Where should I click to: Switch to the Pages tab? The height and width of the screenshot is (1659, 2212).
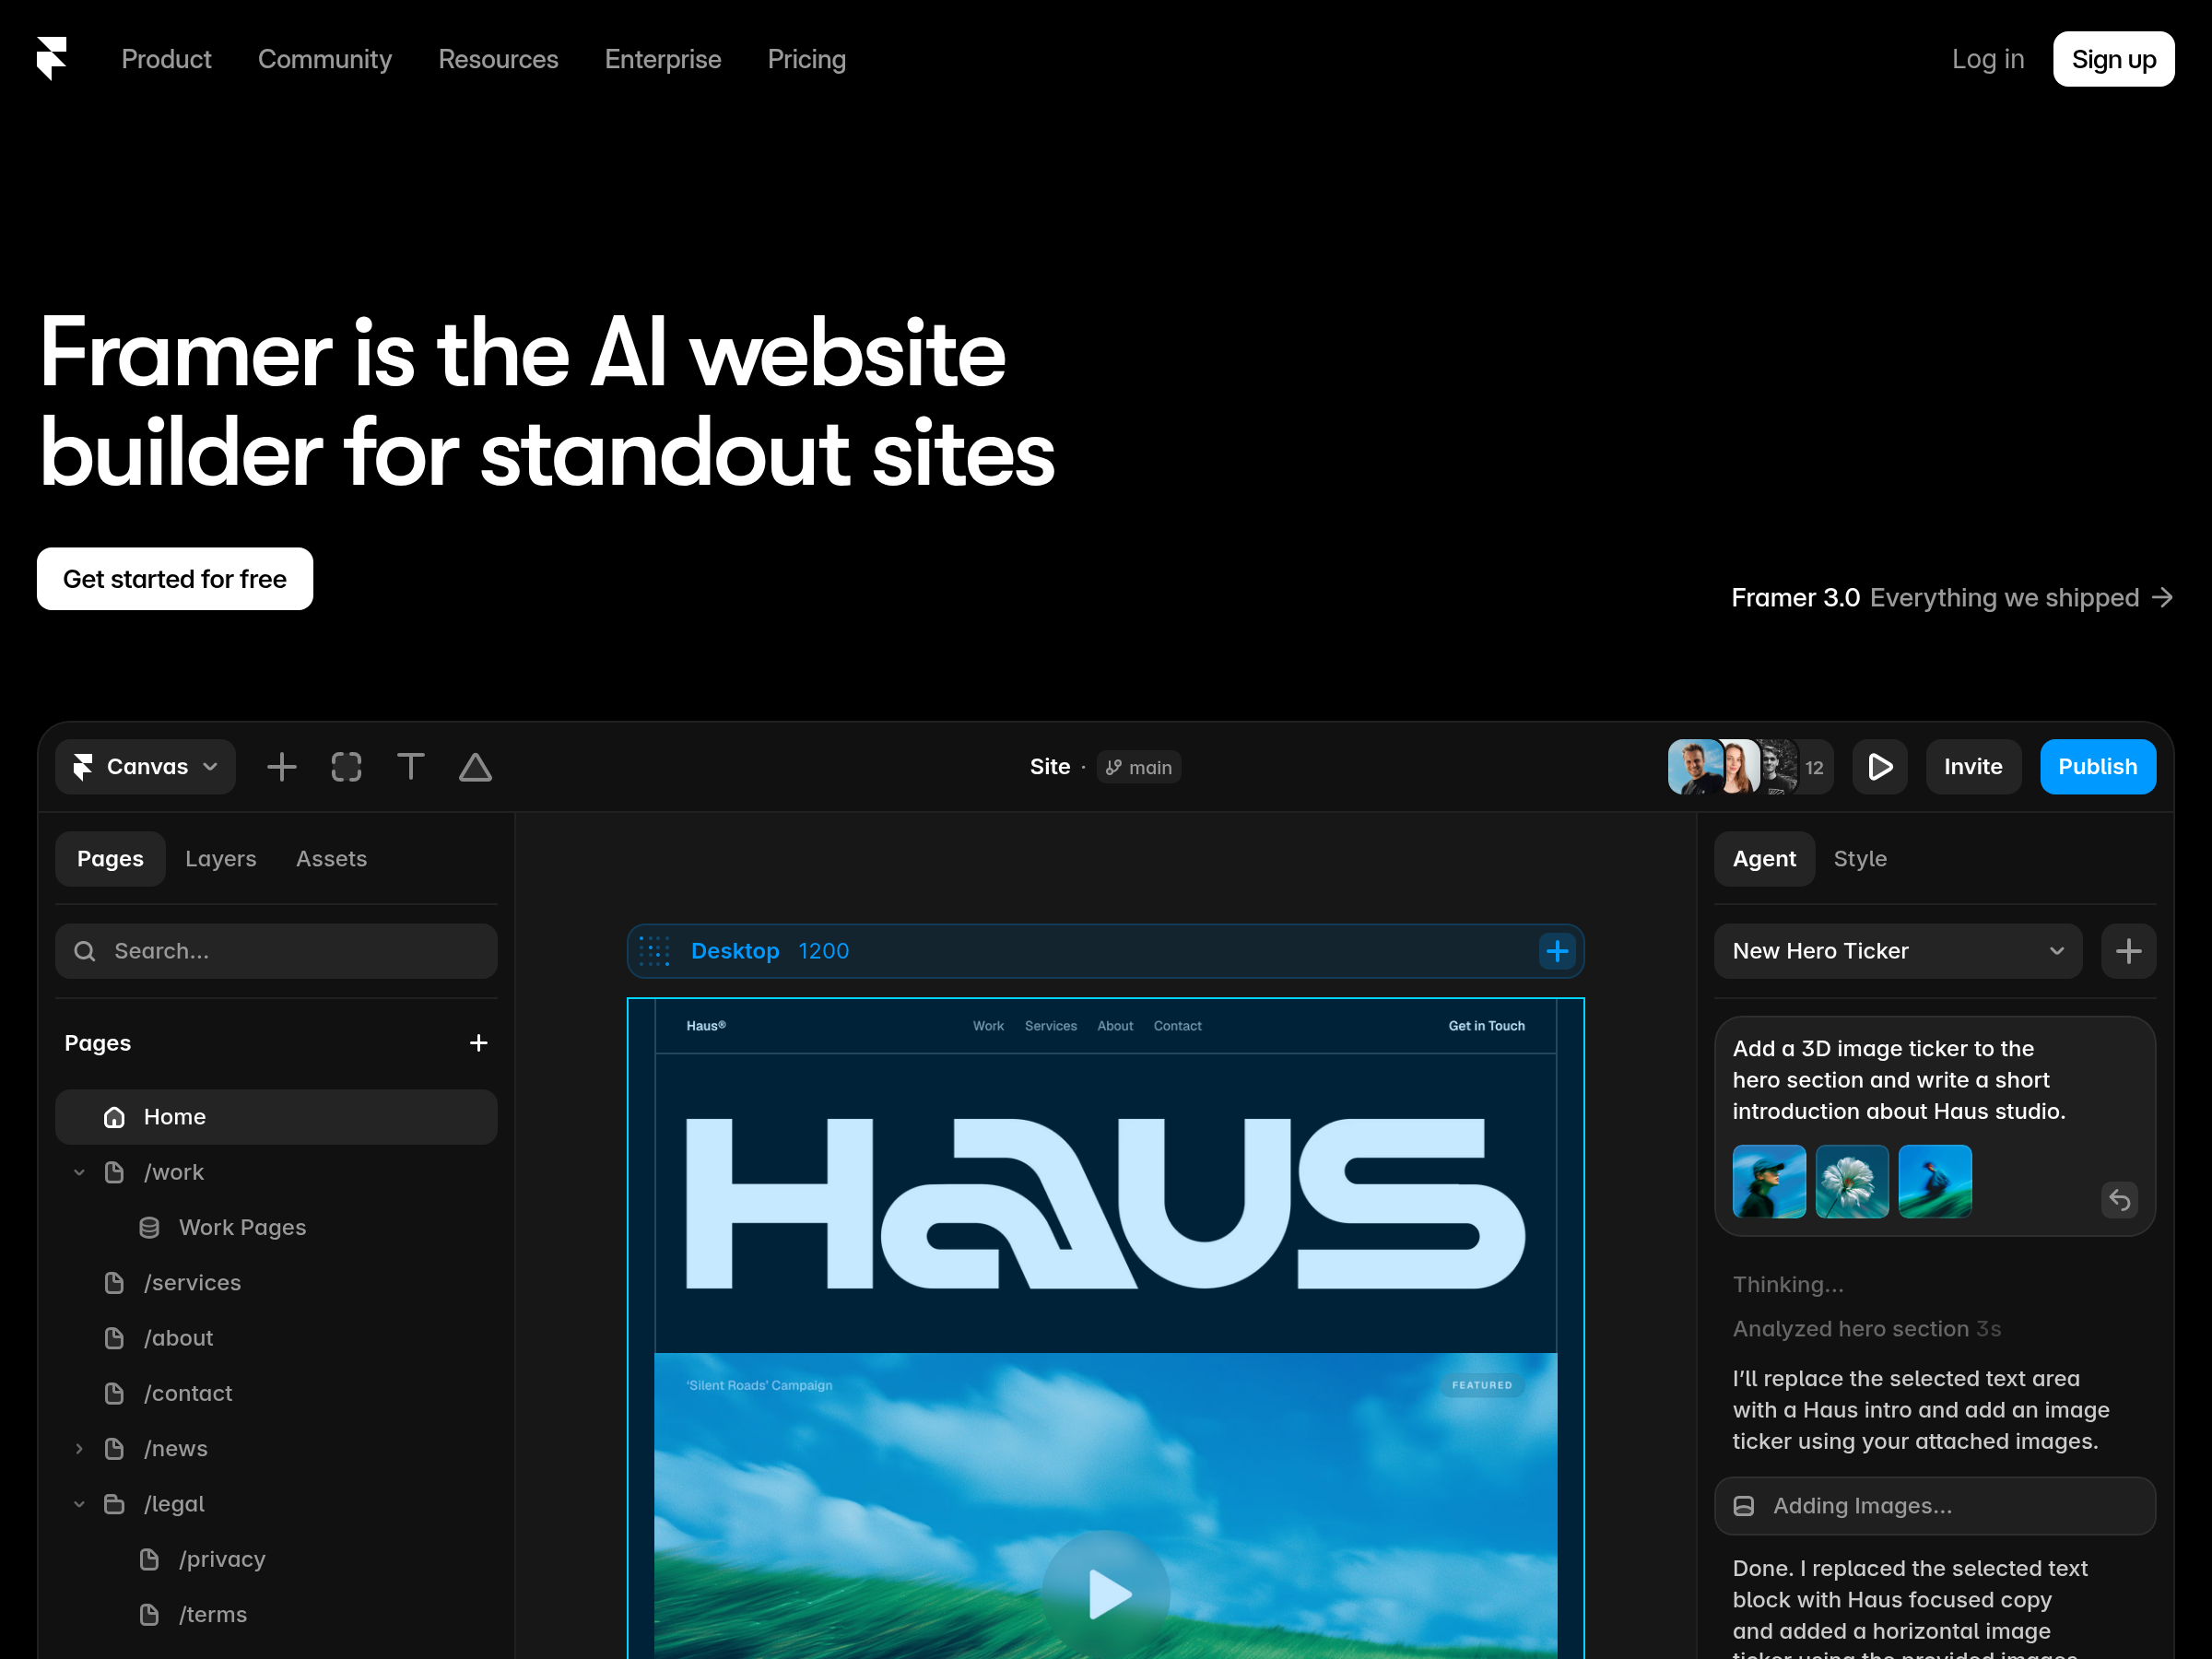pos(110,859)
